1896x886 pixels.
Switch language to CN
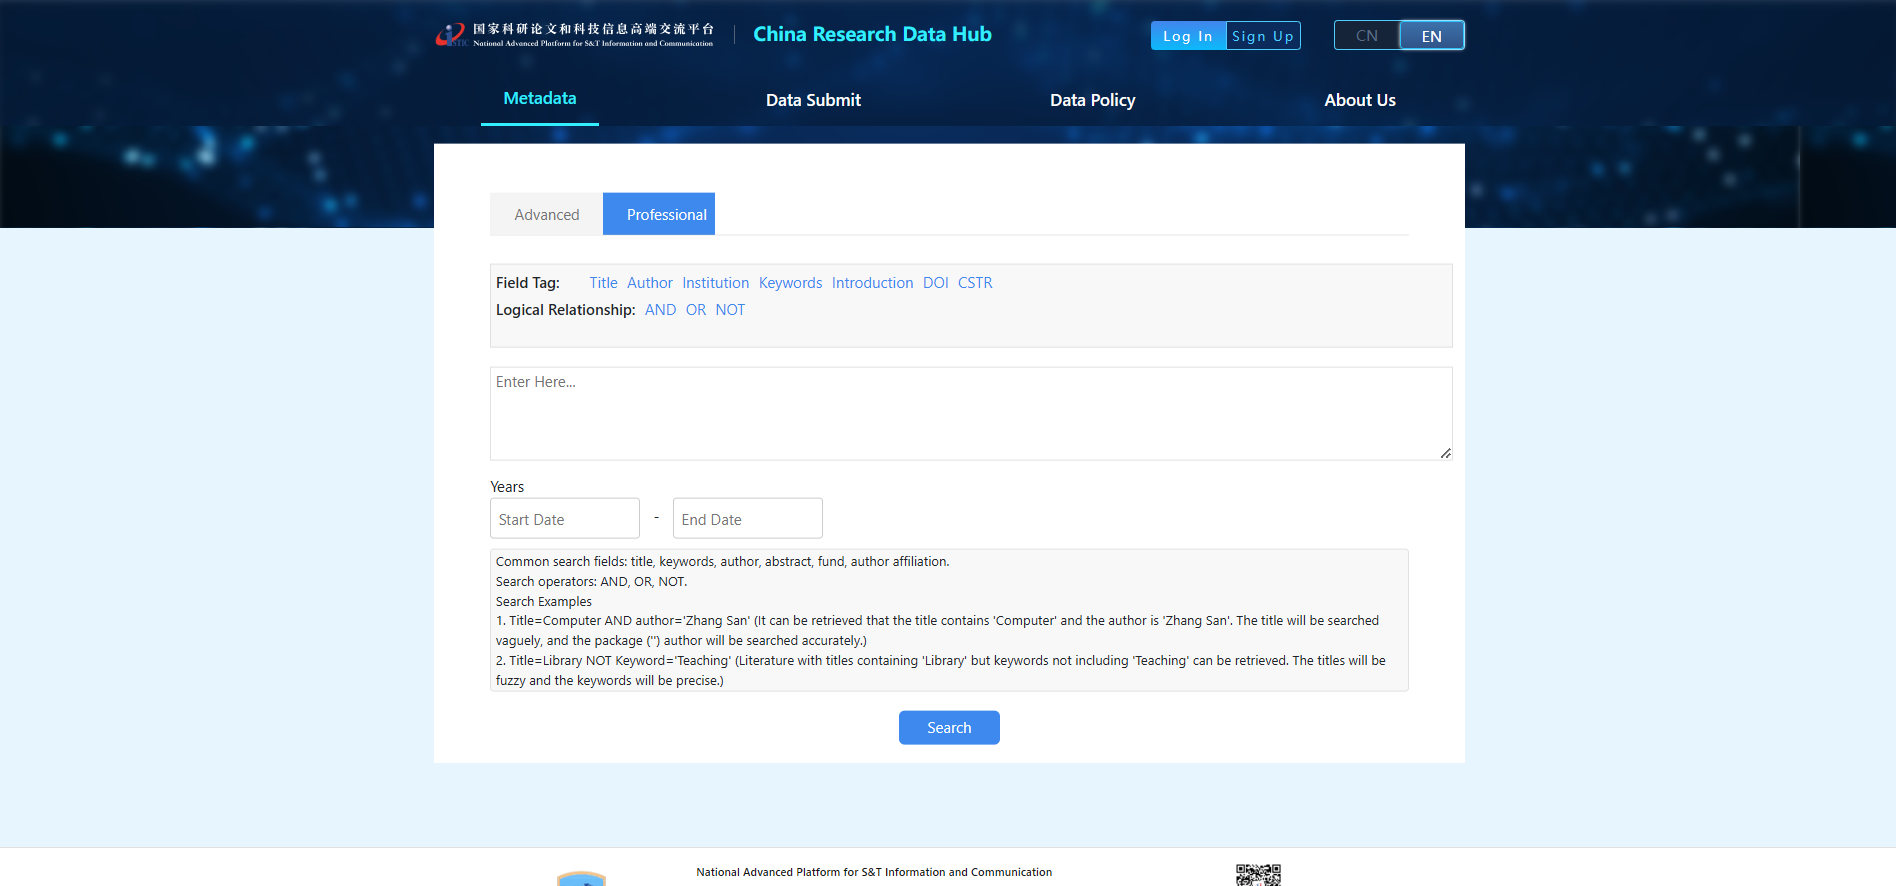(x=1366, y=36)
